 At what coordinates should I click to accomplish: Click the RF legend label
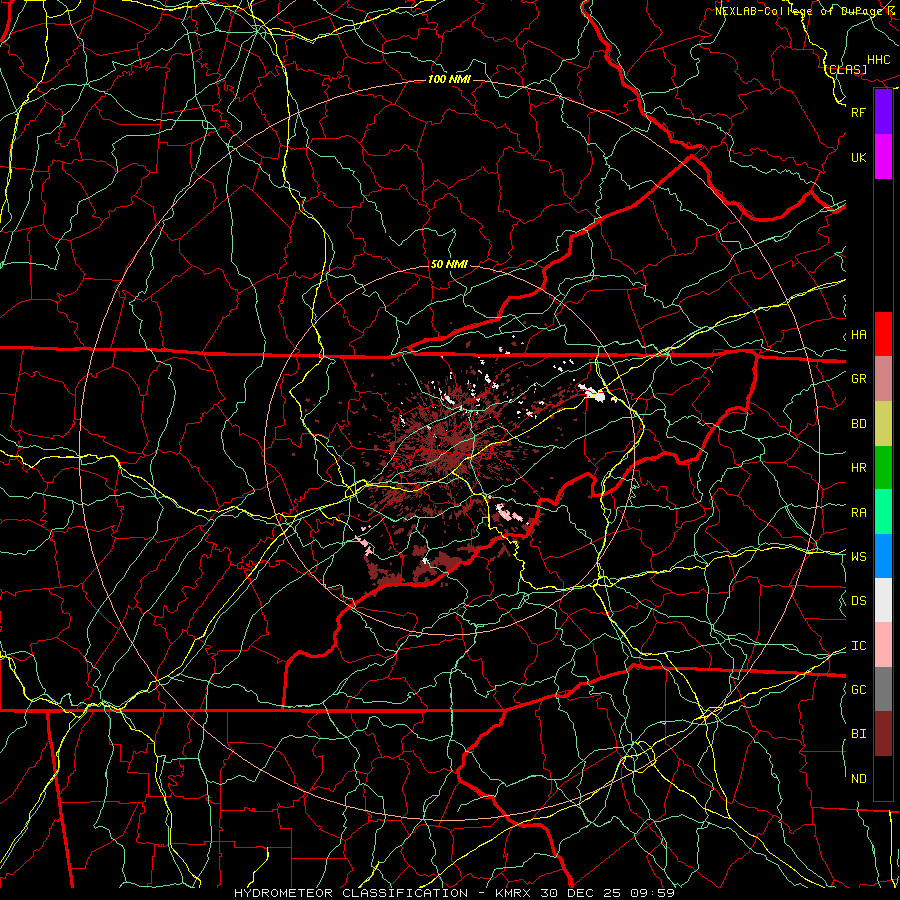[x=858, y=112]
